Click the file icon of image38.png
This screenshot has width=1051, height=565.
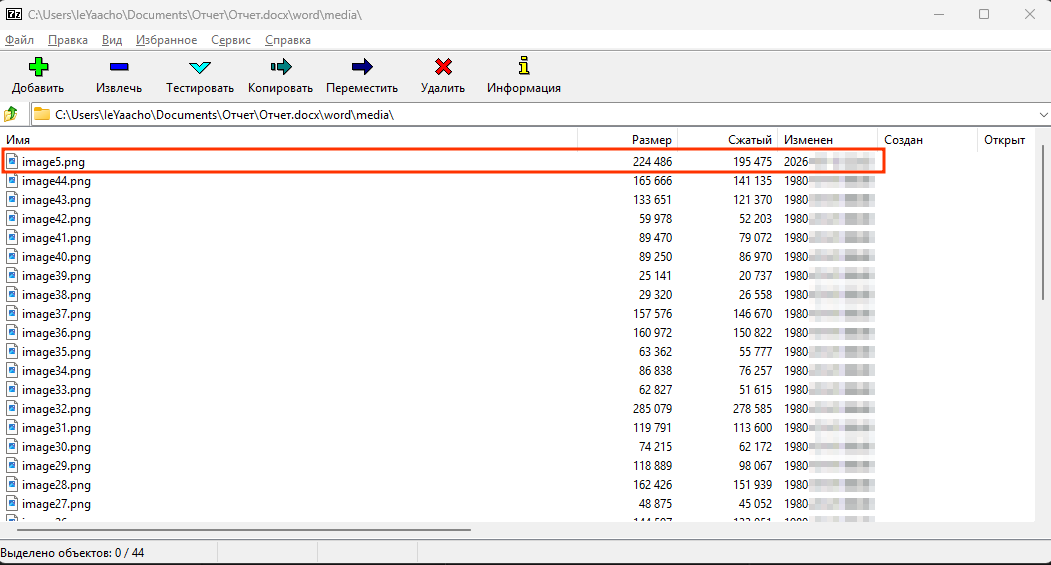point(12,294)
